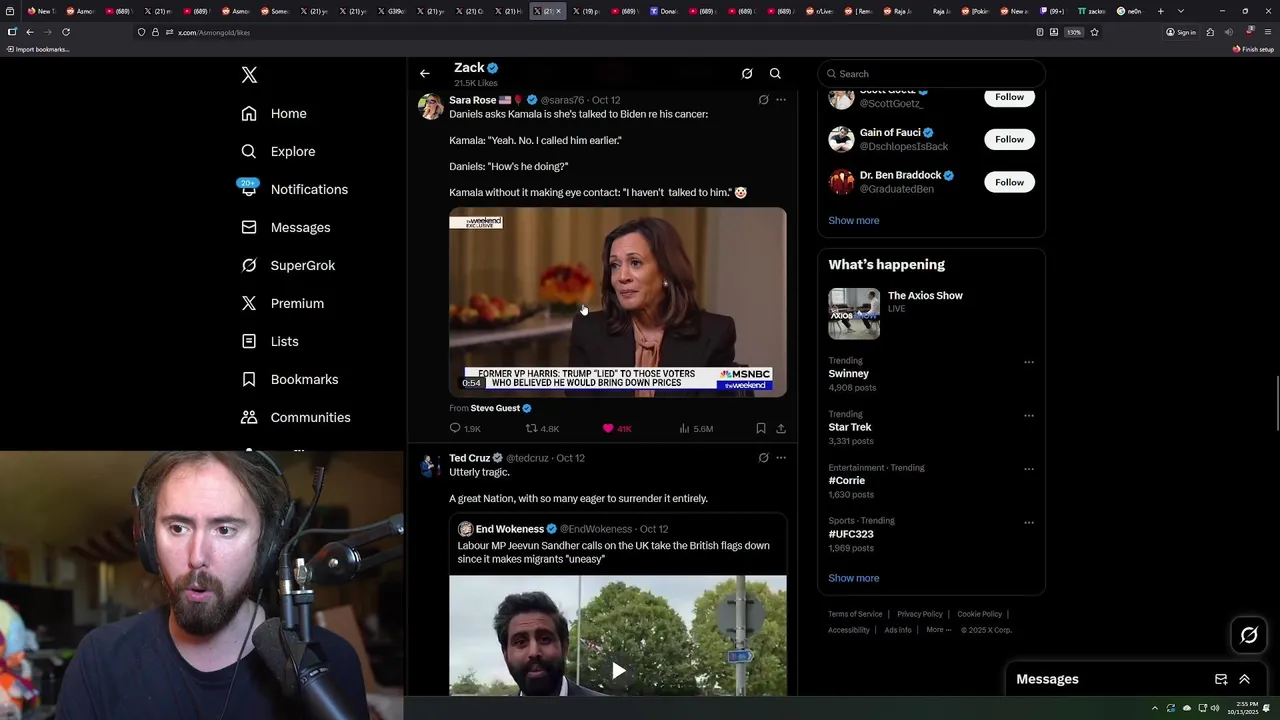Open more options for Star Trek trend

click(1028, 415)
